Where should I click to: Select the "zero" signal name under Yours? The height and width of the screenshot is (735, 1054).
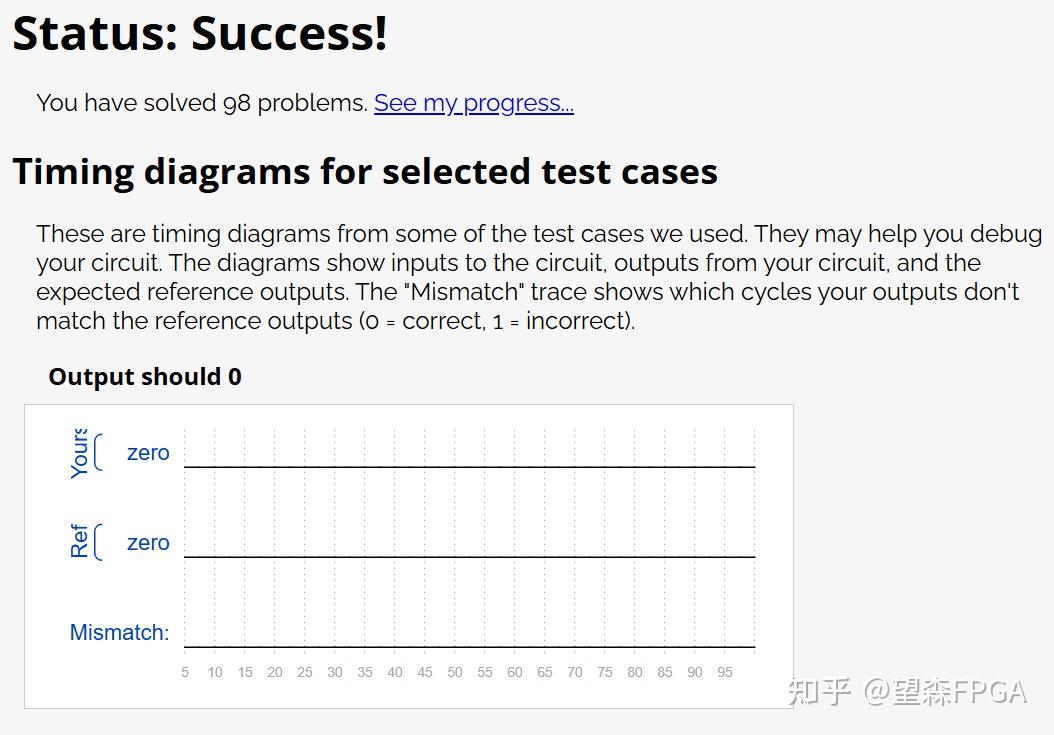(148, 453)
